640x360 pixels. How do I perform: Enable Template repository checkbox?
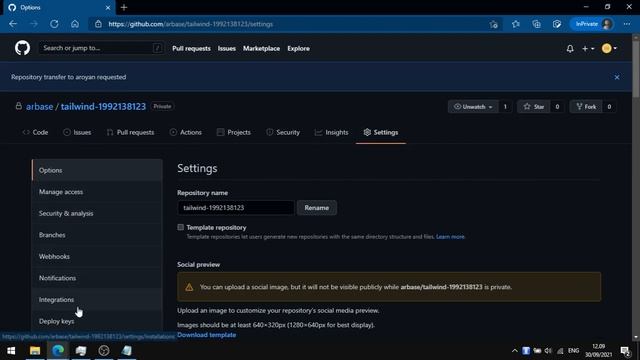click(x=180, y=227)
